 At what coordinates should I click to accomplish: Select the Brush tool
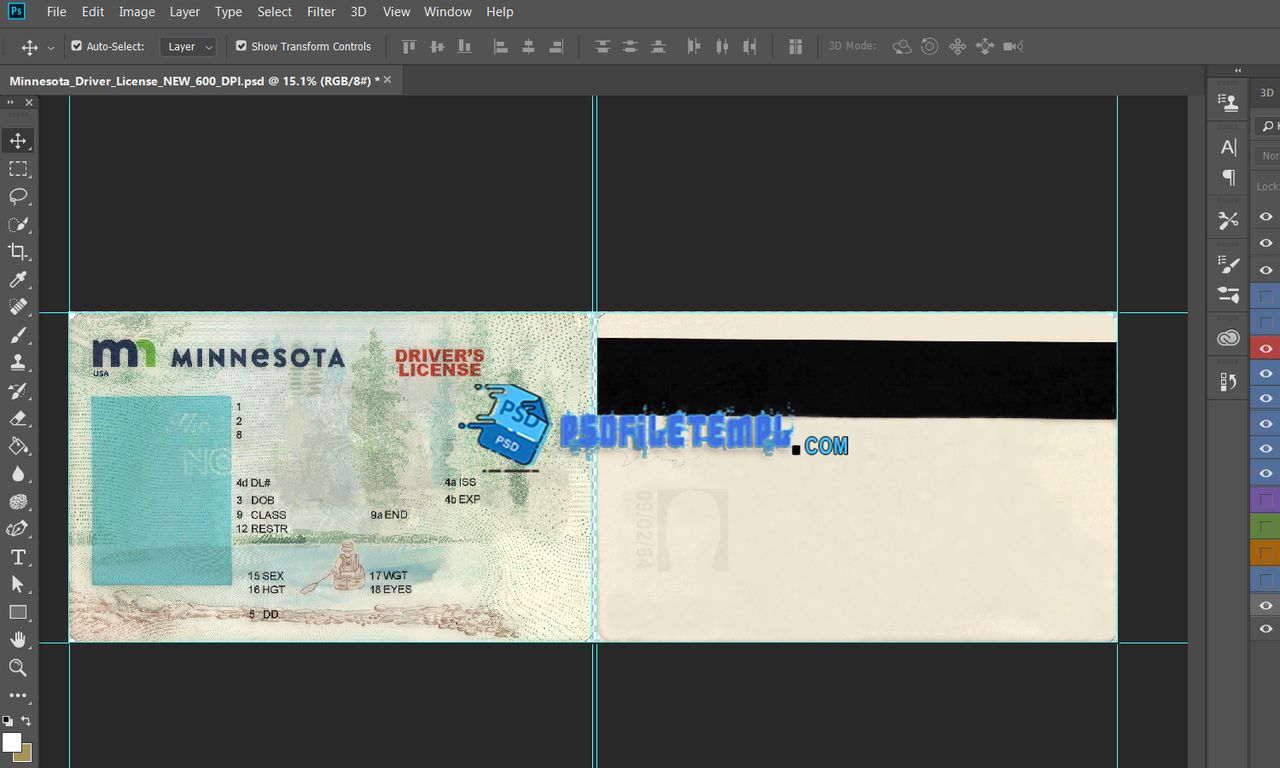click(18, 335)
